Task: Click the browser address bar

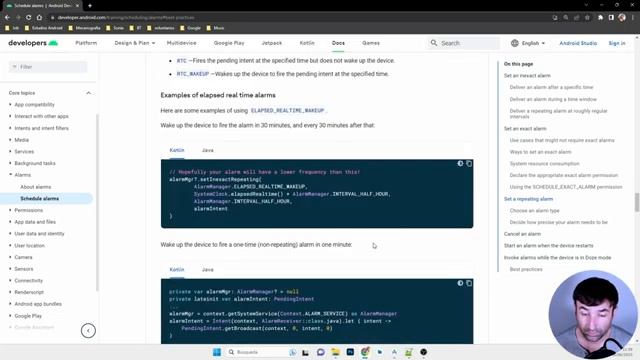Action: tap(300, 18)
